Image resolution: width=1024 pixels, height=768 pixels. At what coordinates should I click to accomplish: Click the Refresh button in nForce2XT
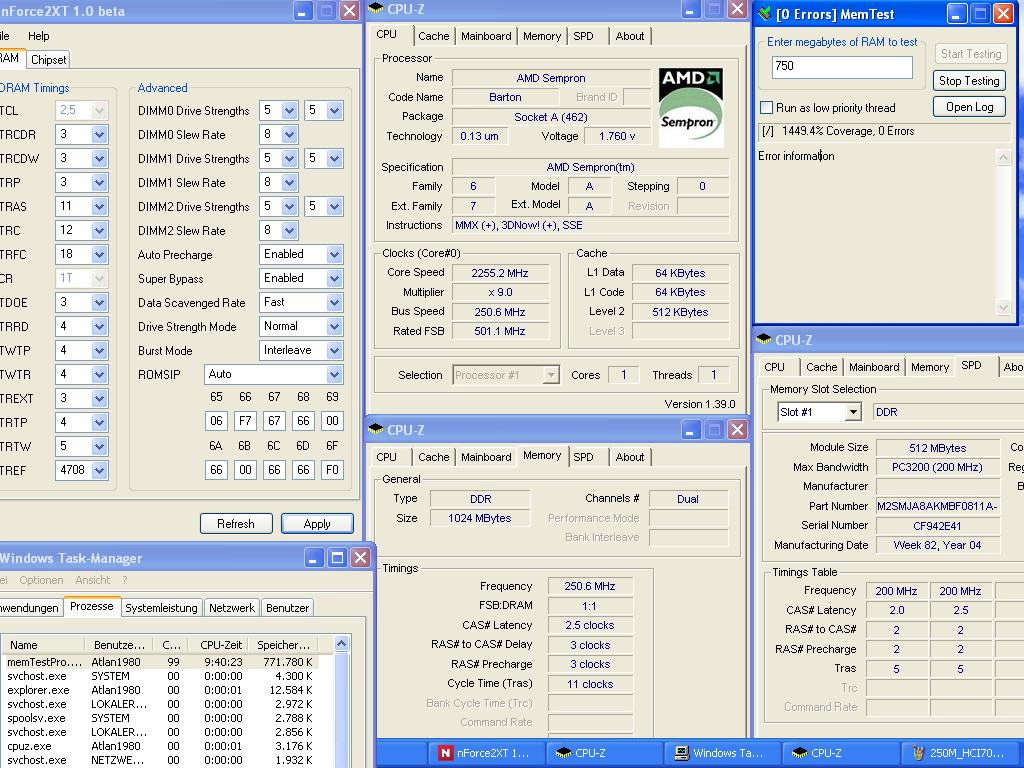pos(236,524)
